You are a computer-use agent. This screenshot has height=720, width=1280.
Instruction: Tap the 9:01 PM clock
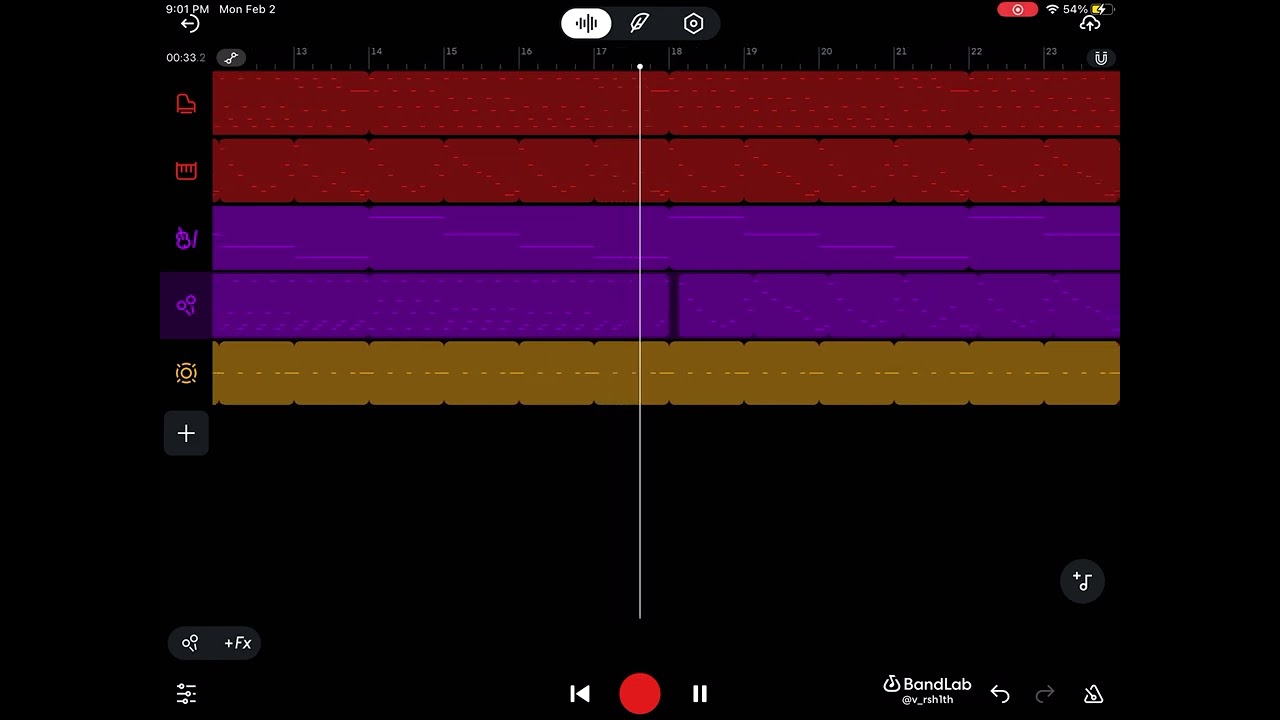tap(187, 9)
